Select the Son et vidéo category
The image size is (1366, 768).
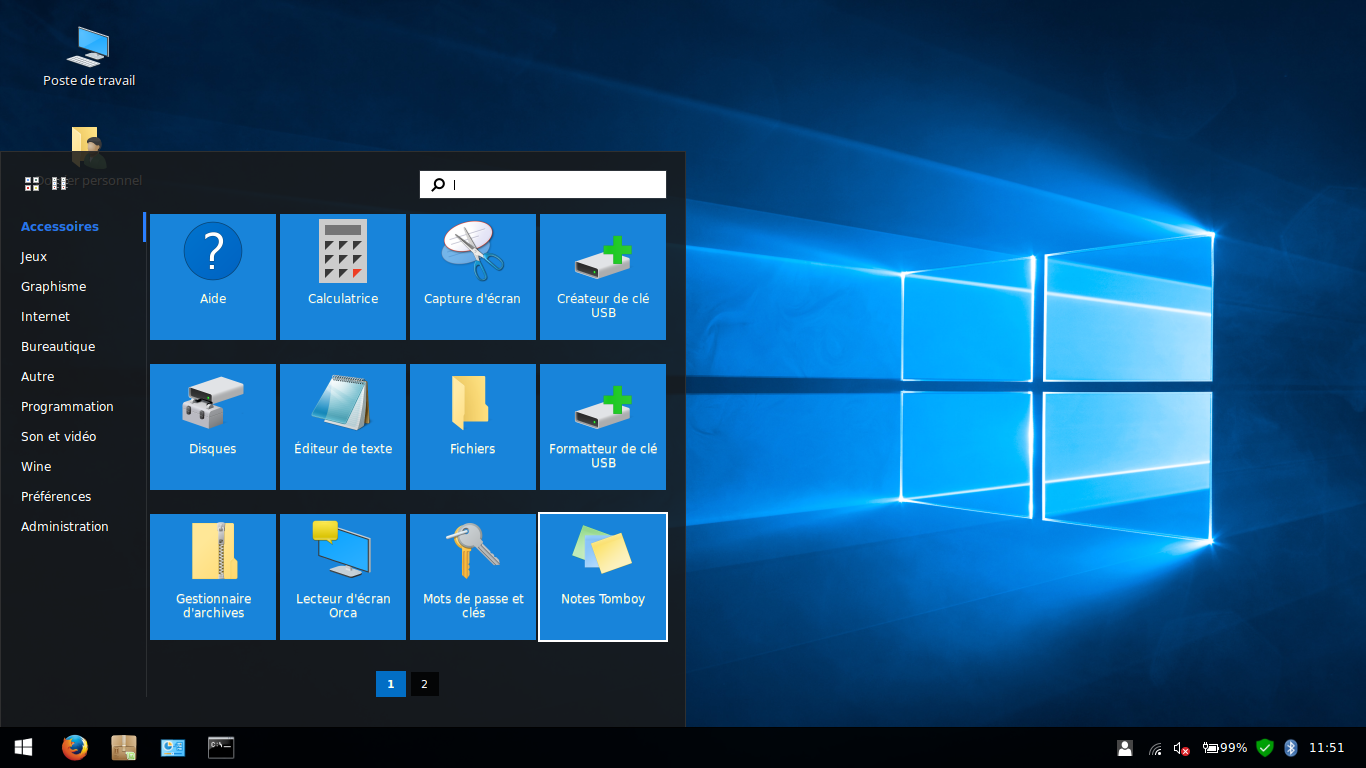pos(59,436)
